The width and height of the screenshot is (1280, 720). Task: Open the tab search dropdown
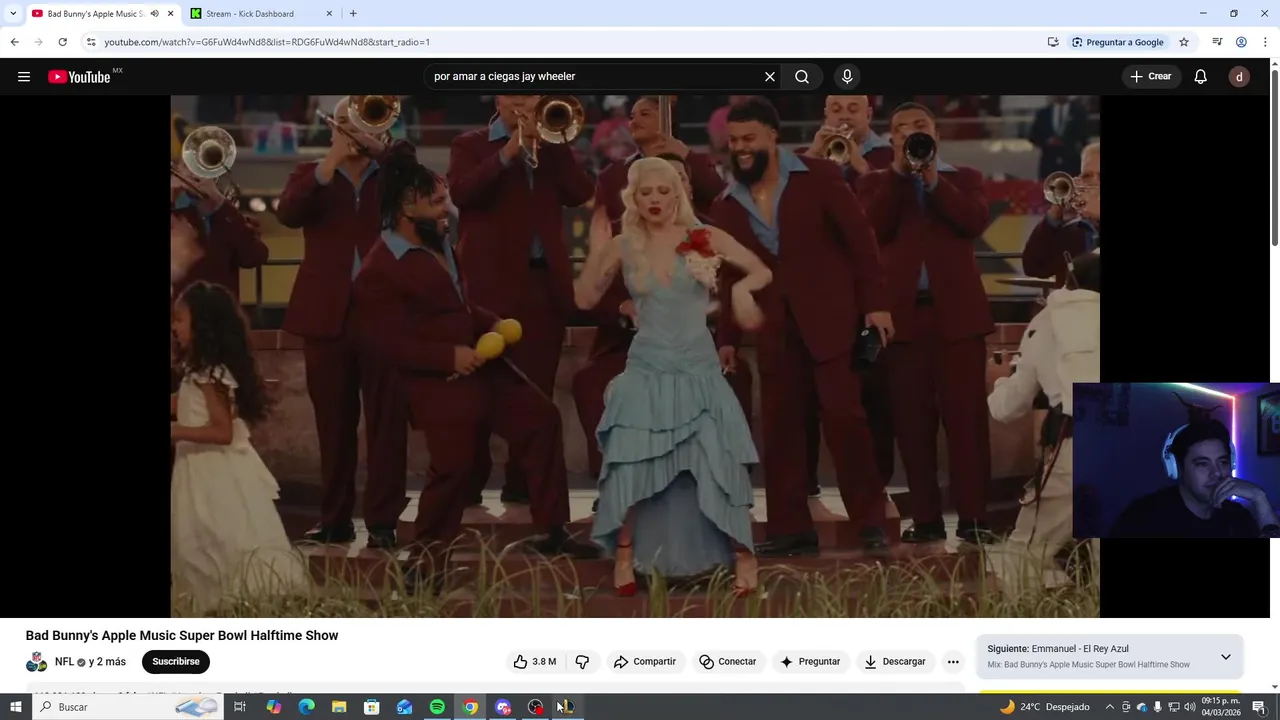click(13, 14)
